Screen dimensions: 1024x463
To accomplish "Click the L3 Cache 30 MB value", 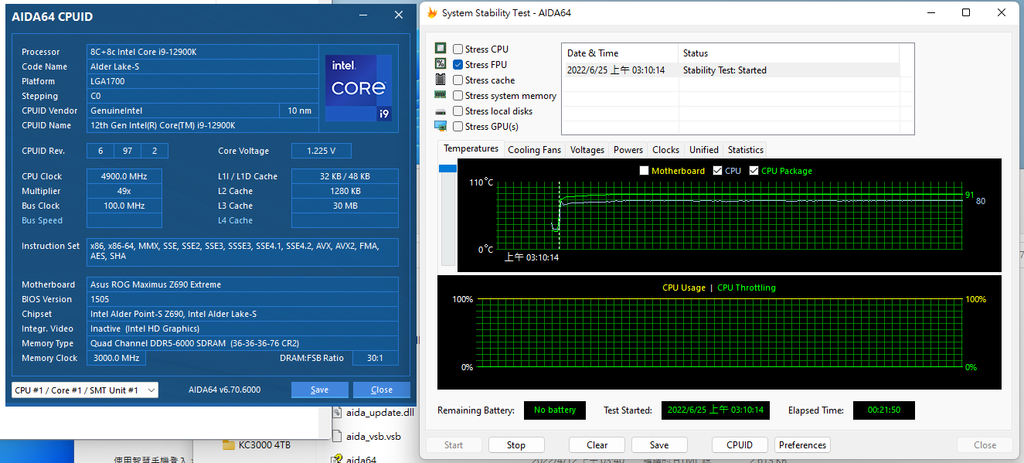I will [345, 206].
